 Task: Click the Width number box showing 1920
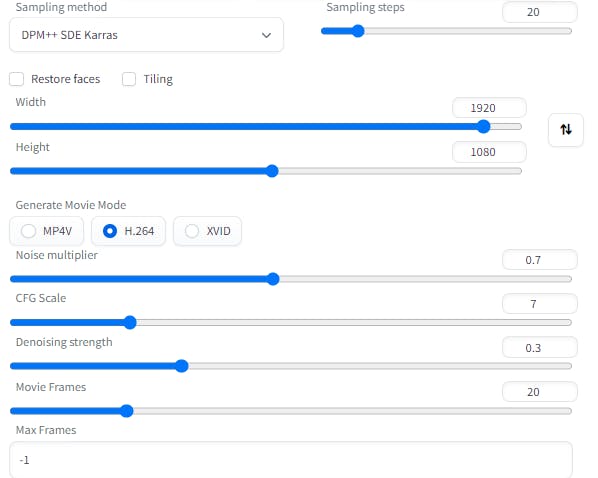coord(489,108)
